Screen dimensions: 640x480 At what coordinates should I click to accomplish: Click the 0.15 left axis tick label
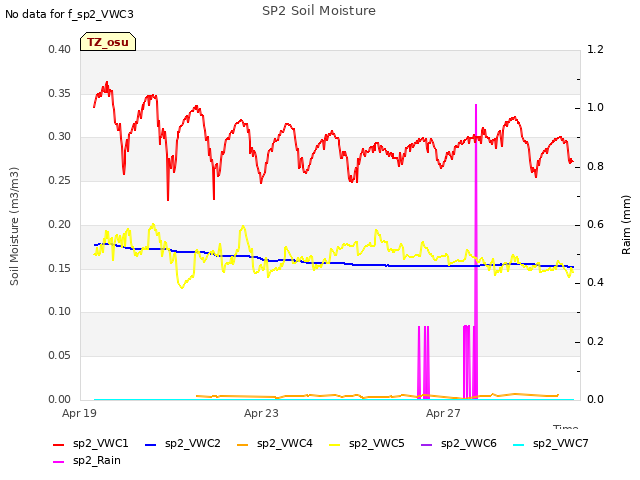coord(60,268)
